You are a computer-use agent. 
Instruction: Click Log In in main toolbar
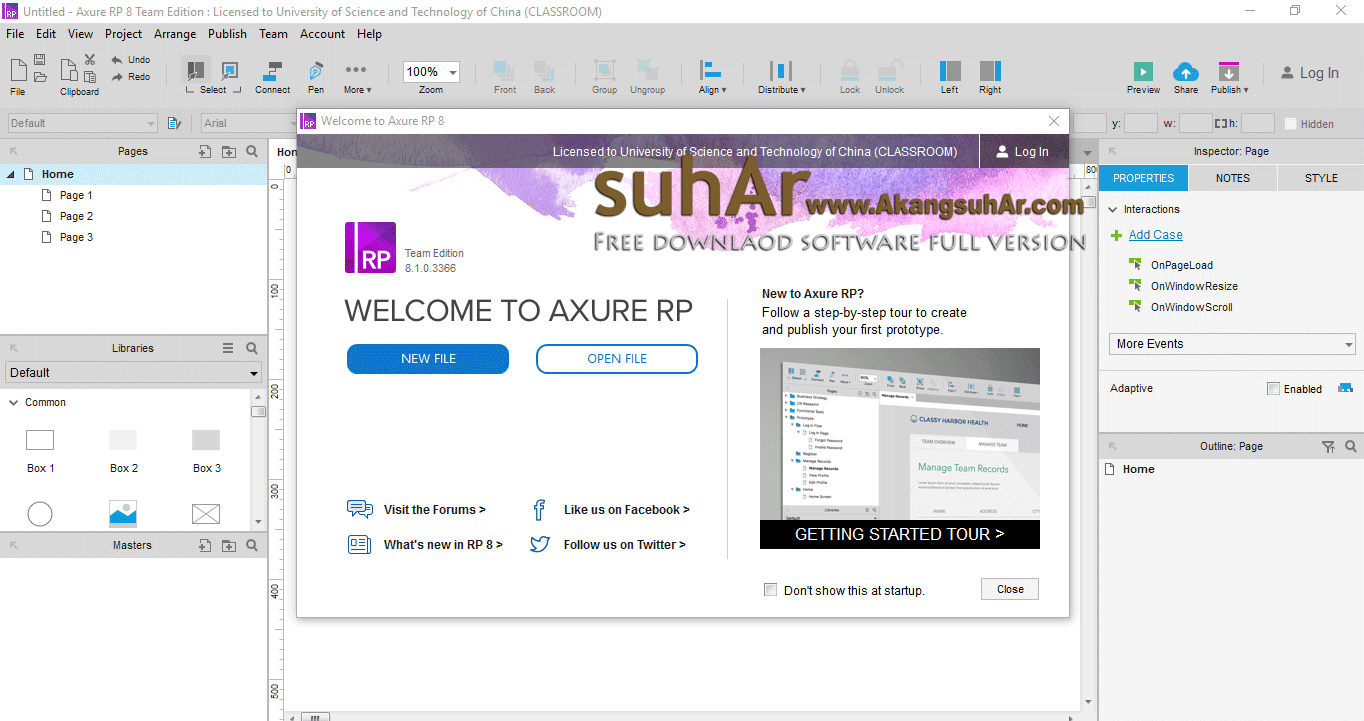(1309, 73)
